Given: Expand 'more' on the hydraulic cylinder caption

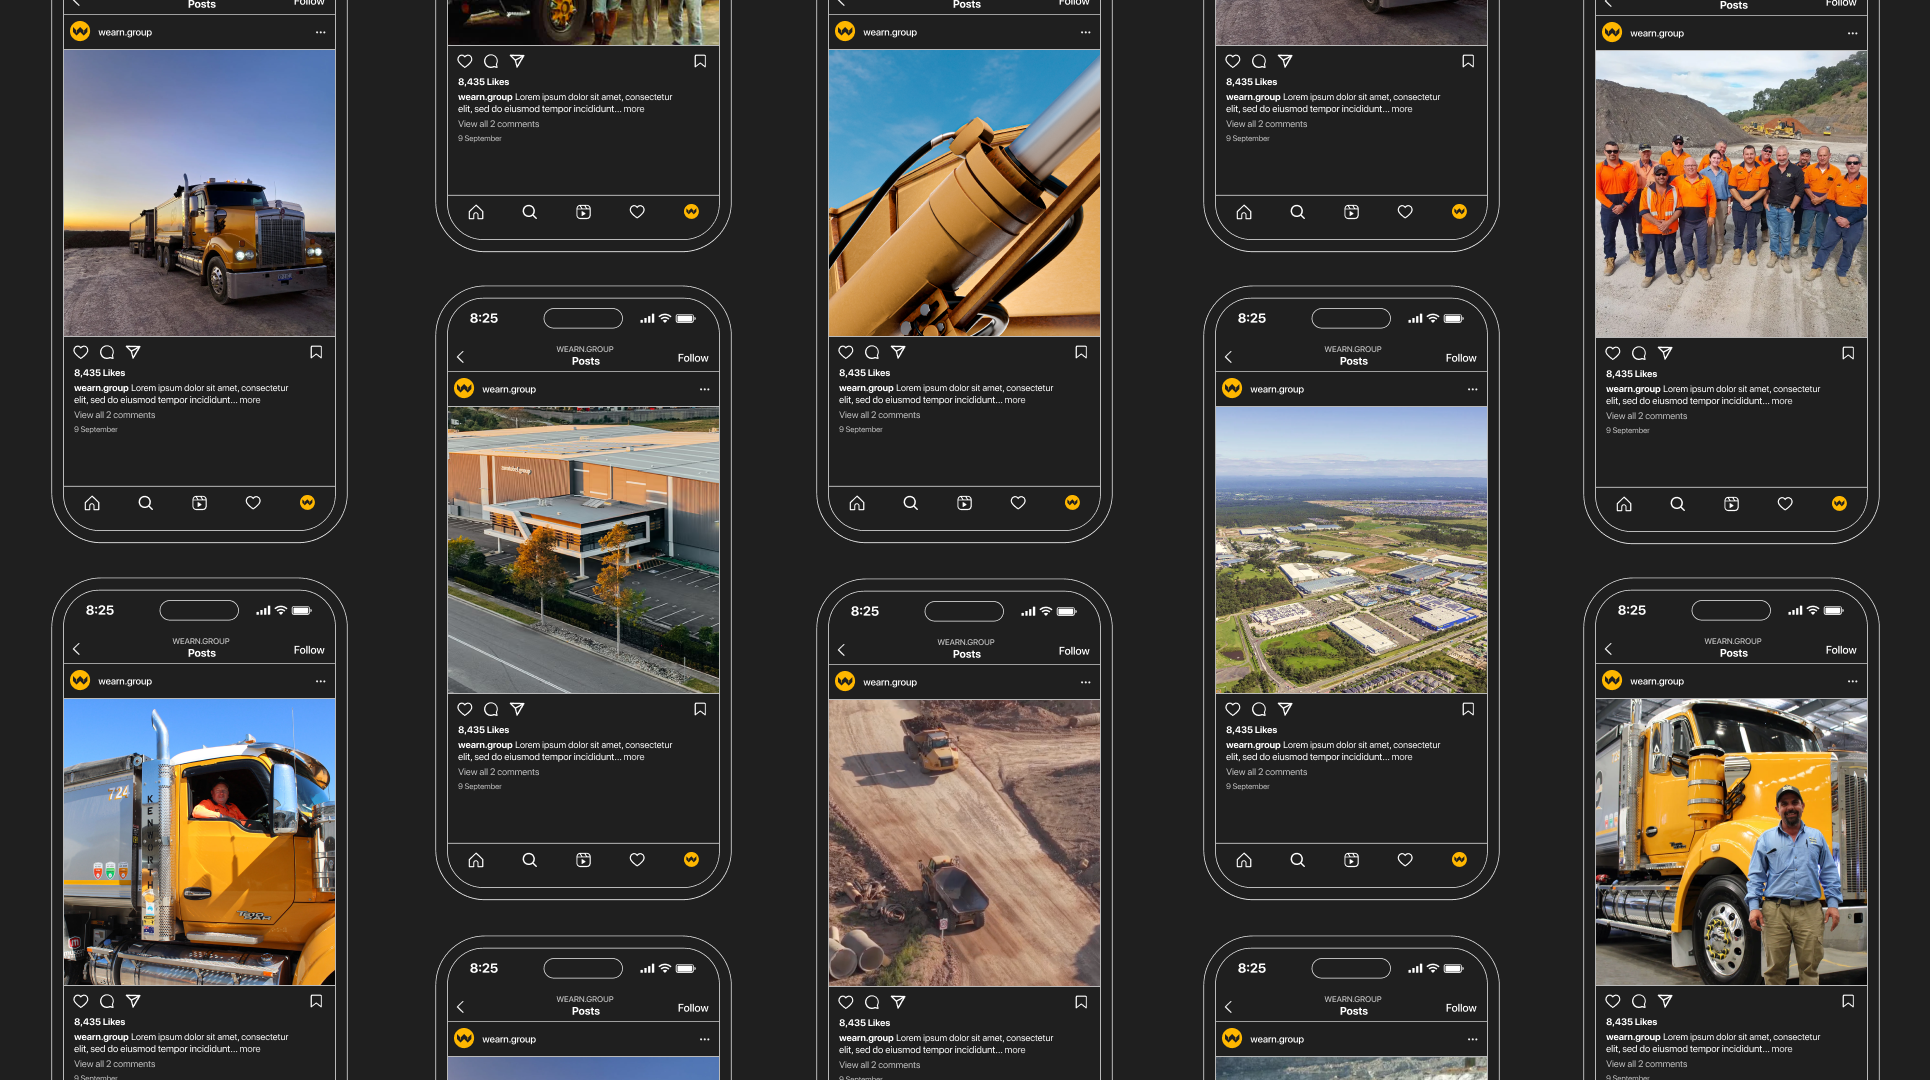Looking at the screenshot, I should tap(1015, 400).
